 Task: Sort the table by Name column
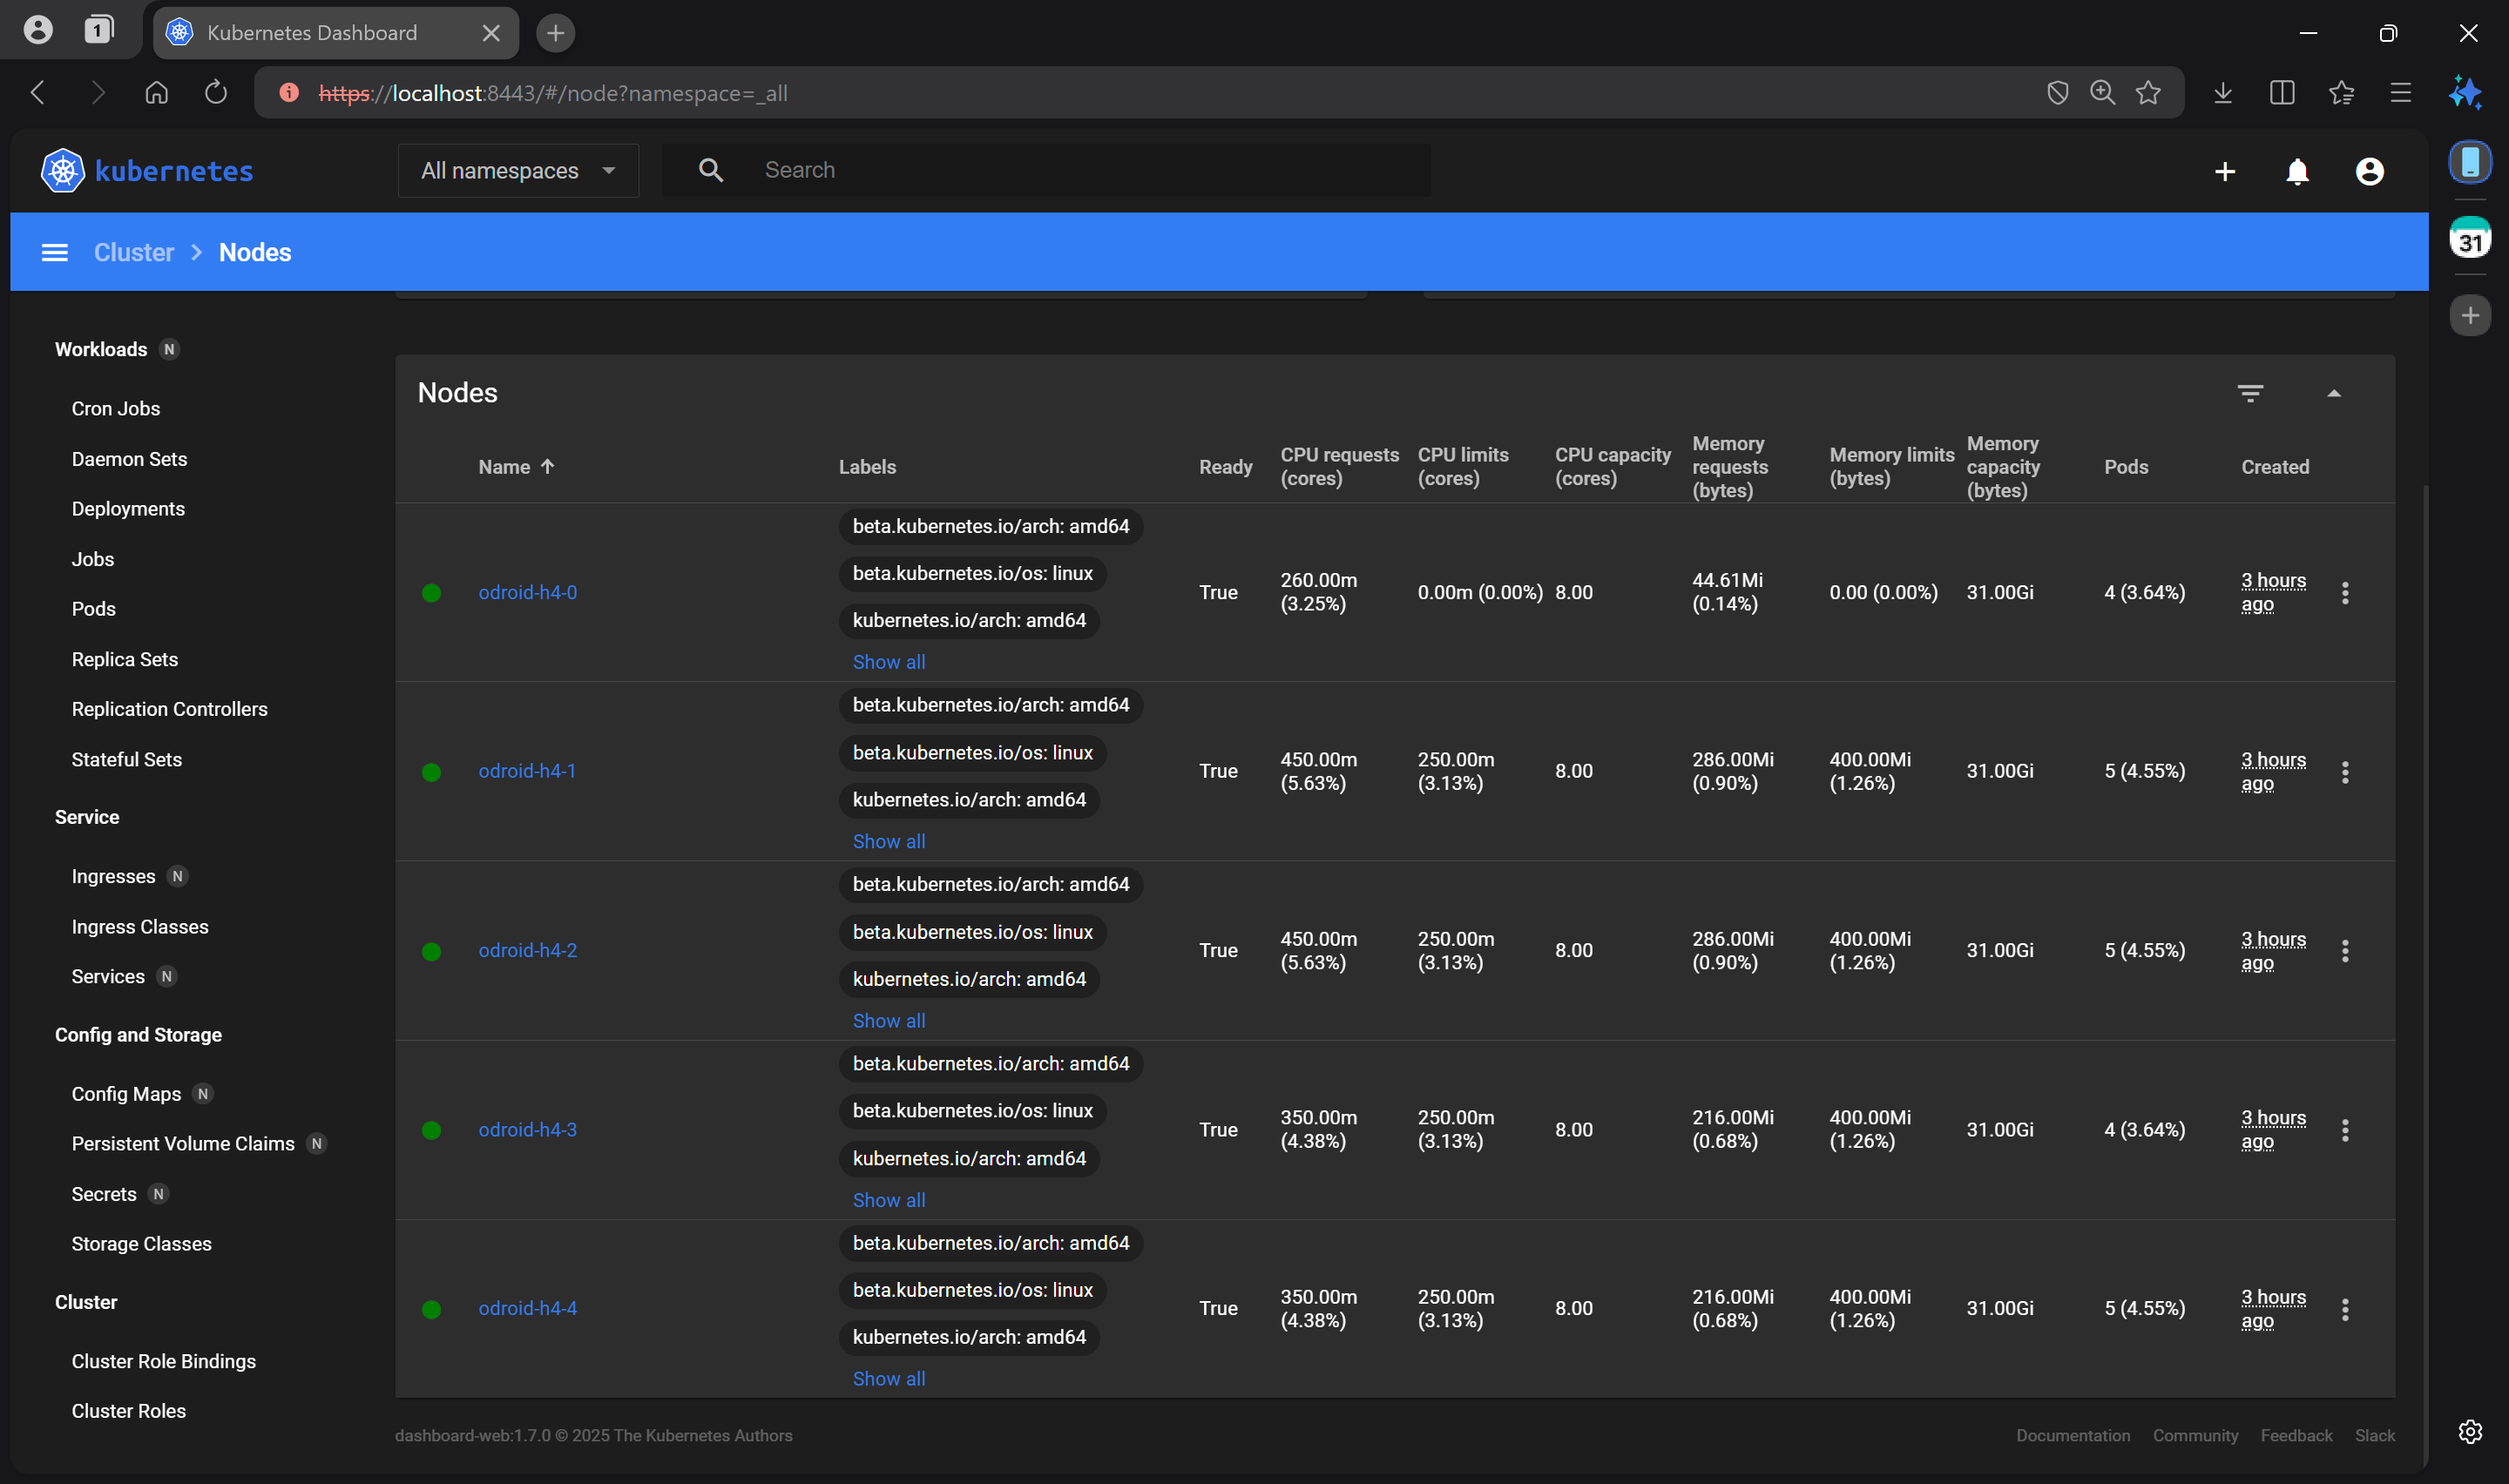coord(504,467)
